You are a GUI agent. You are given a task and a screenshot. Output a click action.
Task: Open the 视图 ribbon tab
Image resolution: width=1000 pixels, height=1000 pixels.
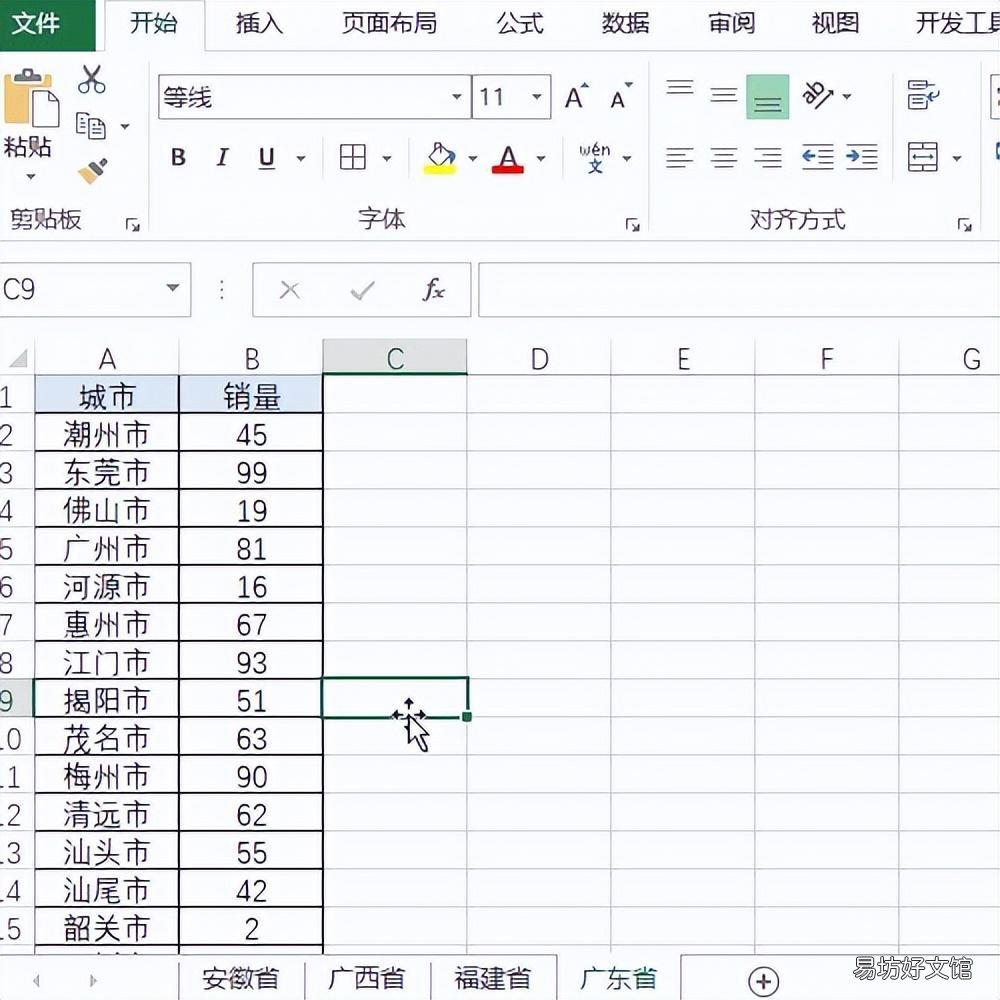835,24
